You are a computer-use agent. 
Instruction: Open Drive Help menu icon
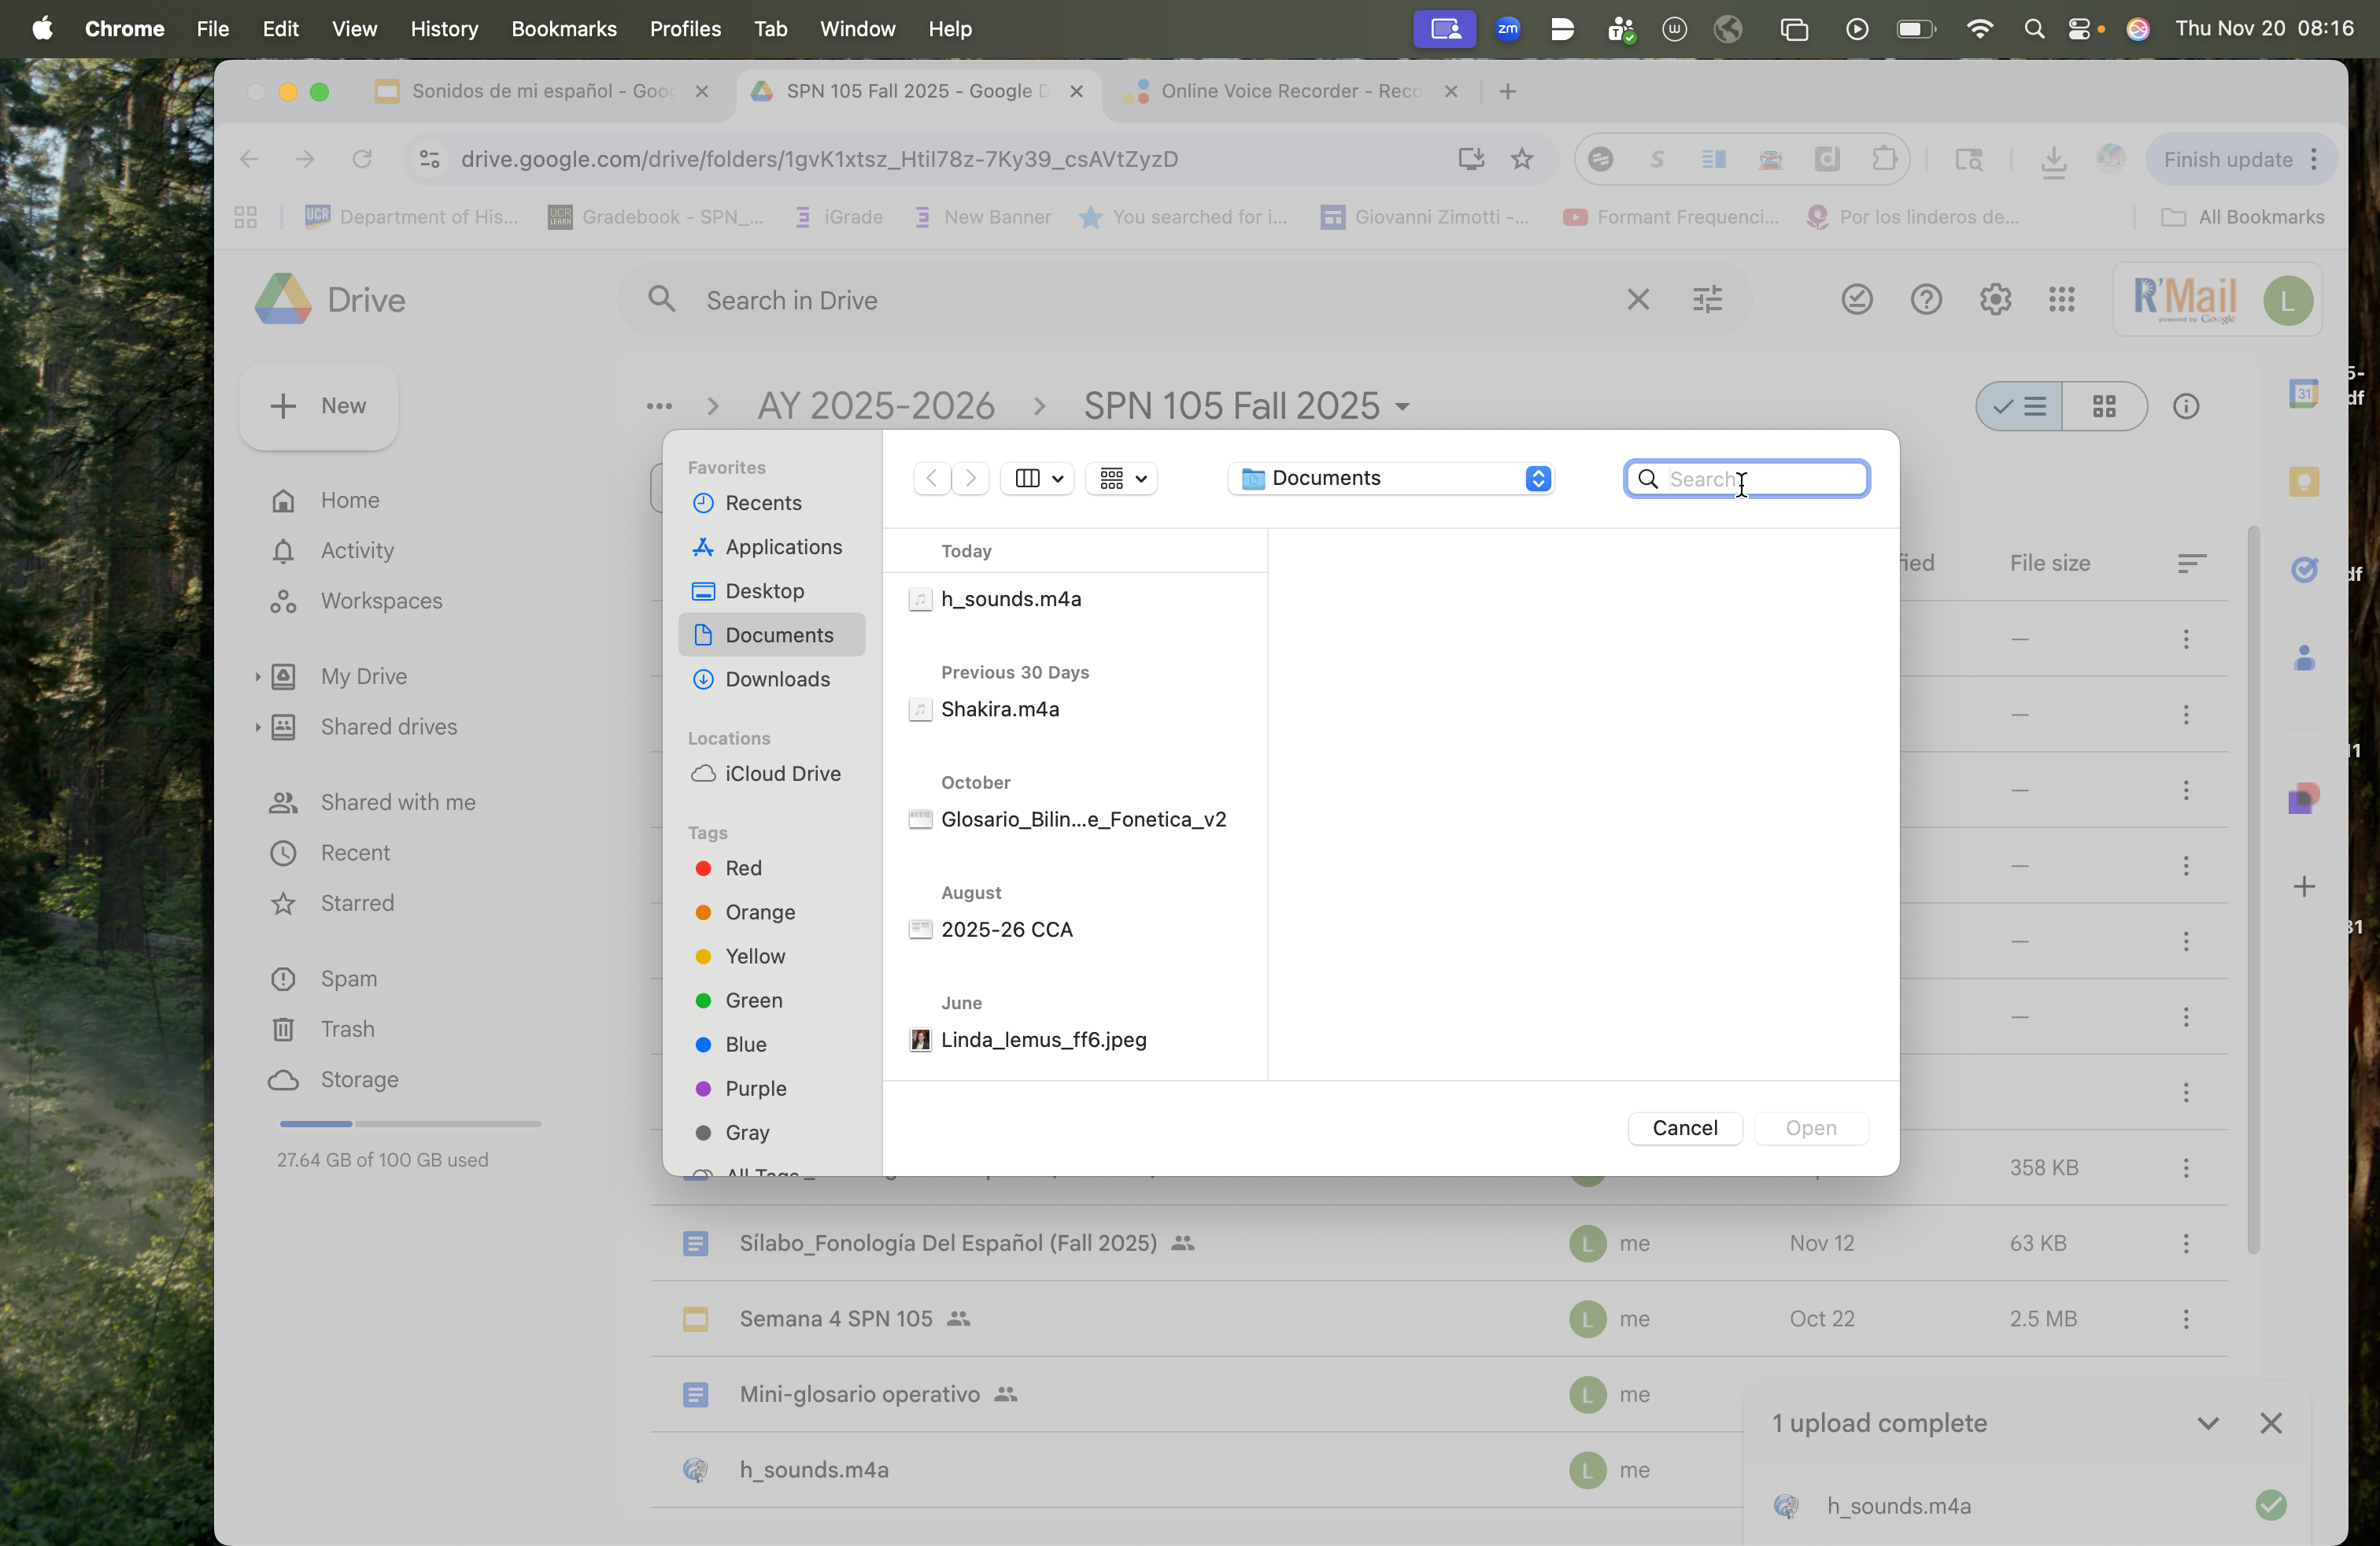tap(1926, 300)
